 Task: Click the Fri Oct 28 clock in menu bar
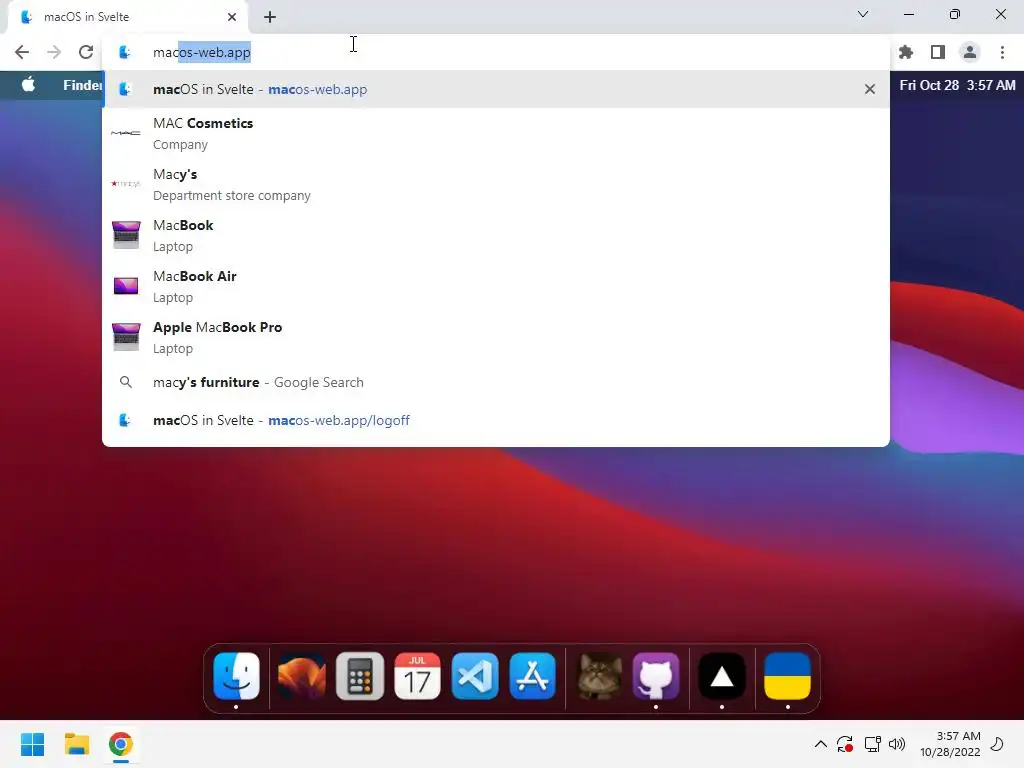pos(957,85)
